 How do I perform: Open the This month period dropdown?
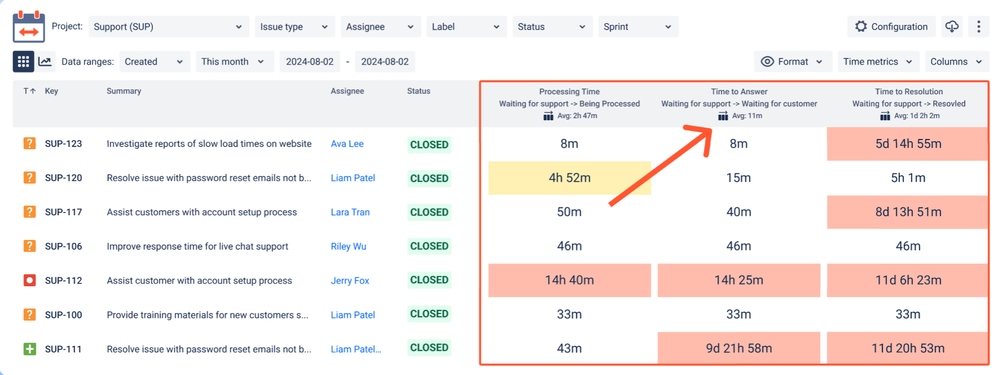(x=234, y=62)
